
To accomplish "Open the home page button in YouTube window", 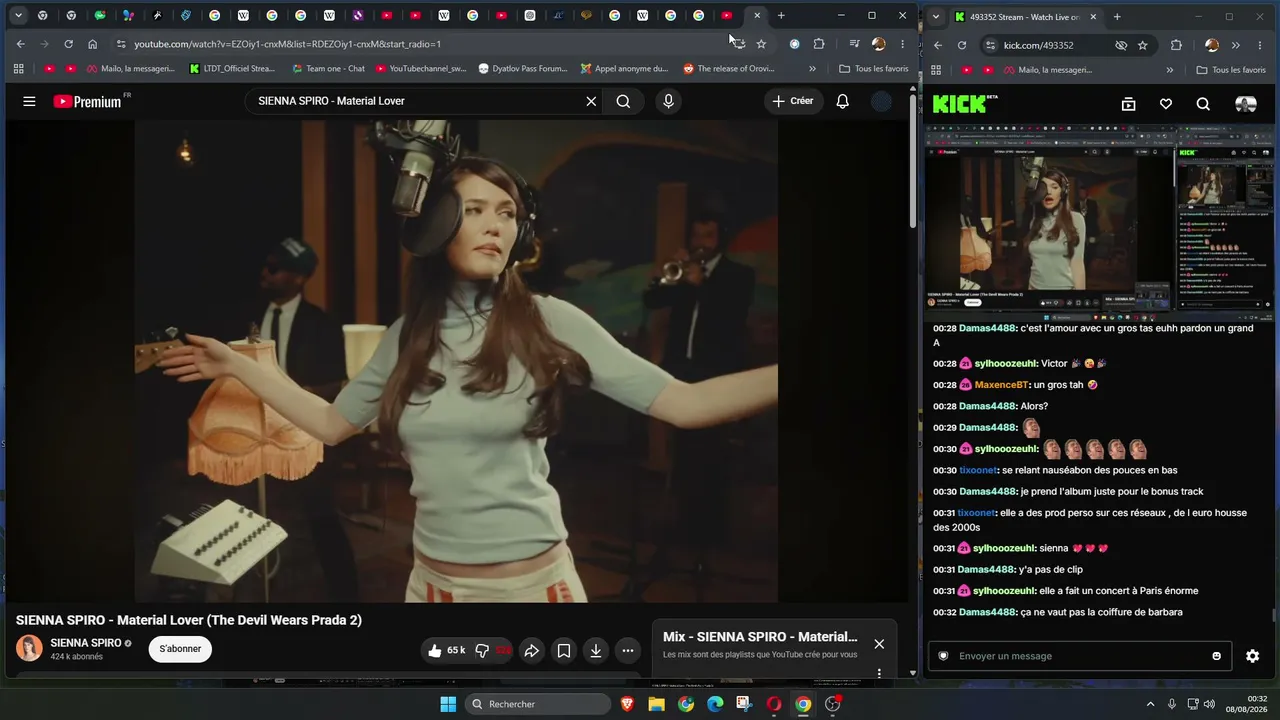I will (92, 44).
